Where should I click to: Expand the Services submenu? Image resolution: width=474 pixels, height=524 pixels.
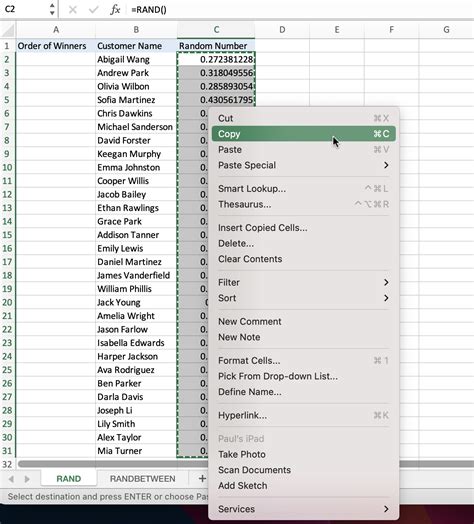[x=304, y=509]
